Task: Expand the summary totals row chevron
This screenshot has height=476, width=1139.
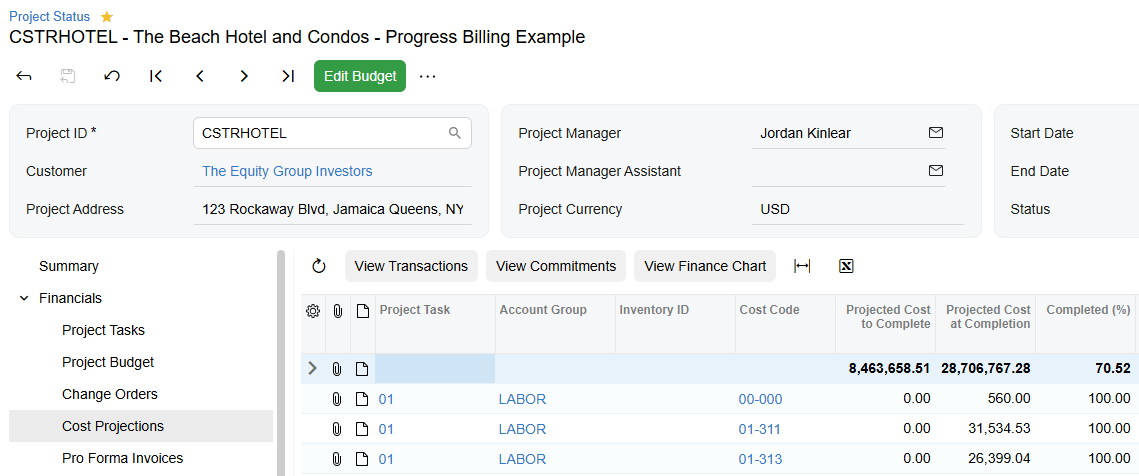Action: coord(313,368)
